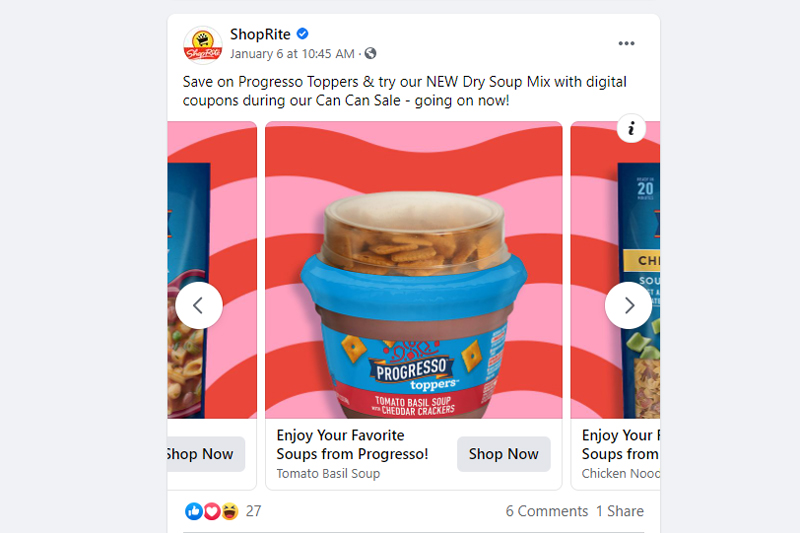800x533 pixels.
Task: Open ShopRite profile picture logo
Action: (203, 45)
